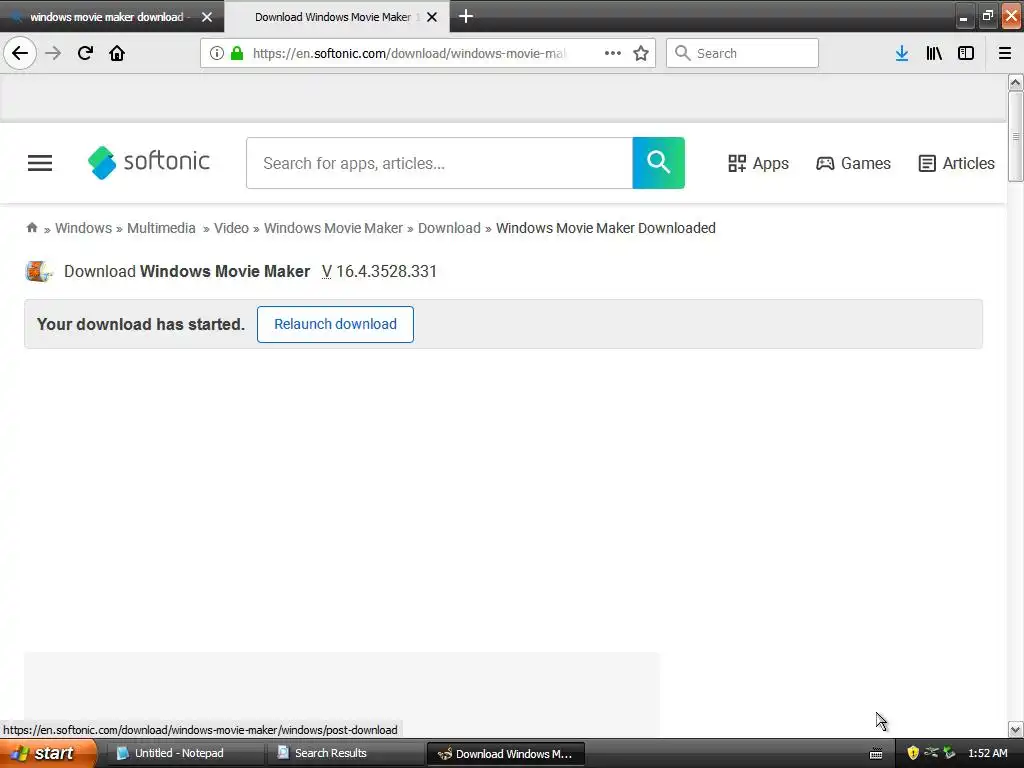Image resolution: width=1024 pixels, height=768 pixels.
Task: Open the Download breadcrumb link
Action: (x=449, y=228)
